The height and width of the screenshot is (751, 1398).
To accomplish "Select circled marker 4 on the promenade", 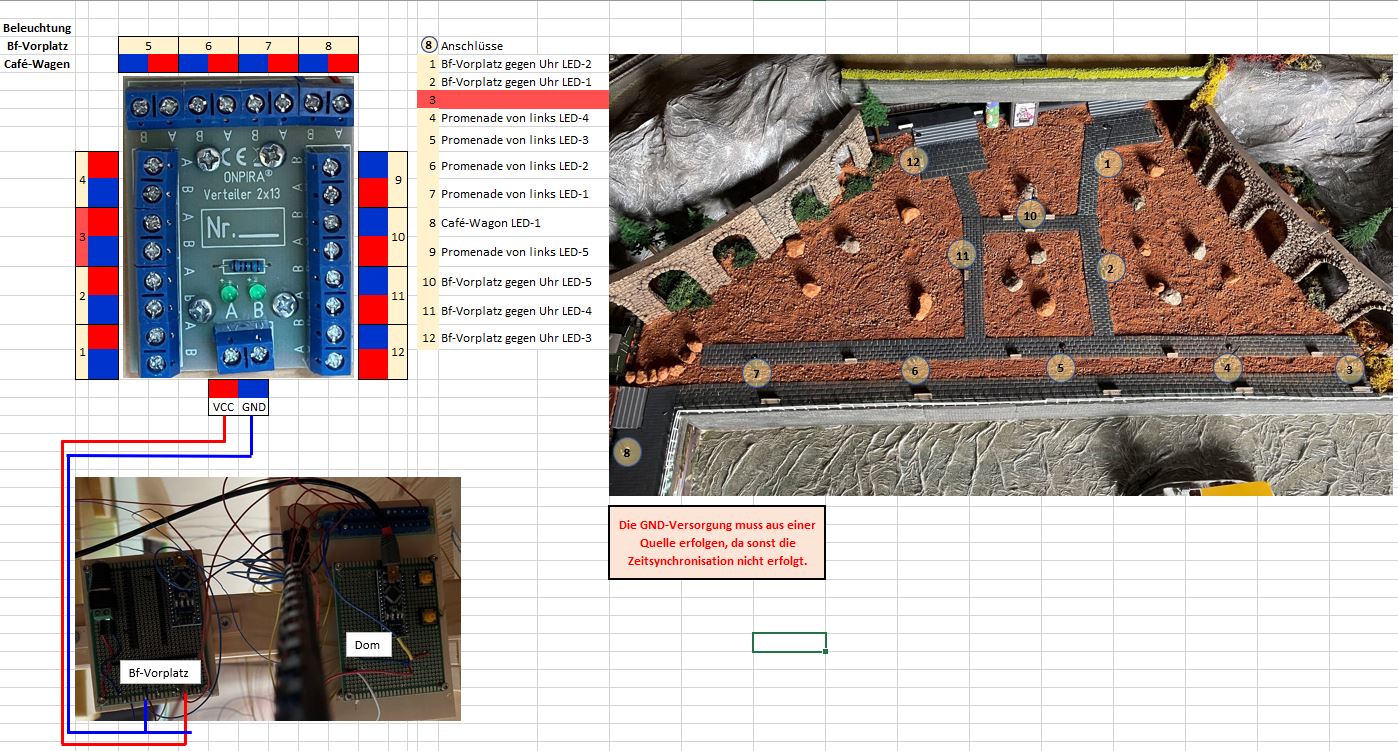I will coord(1227,367).
